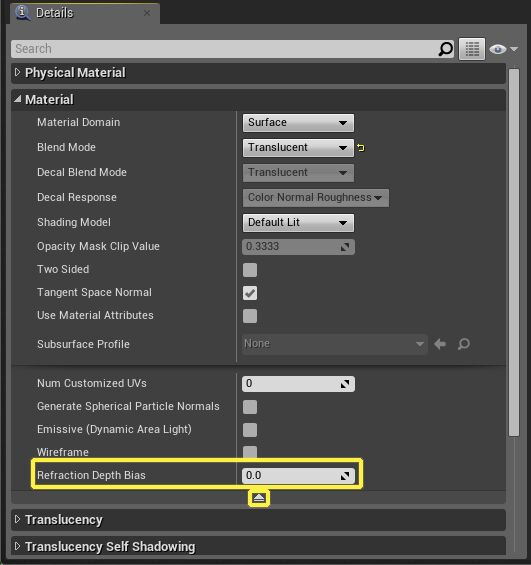The height and width of the screenshot is (565, 531).
Task: Browse to Subsurface Profile asset magnifier icon
Action: point(464,344)
